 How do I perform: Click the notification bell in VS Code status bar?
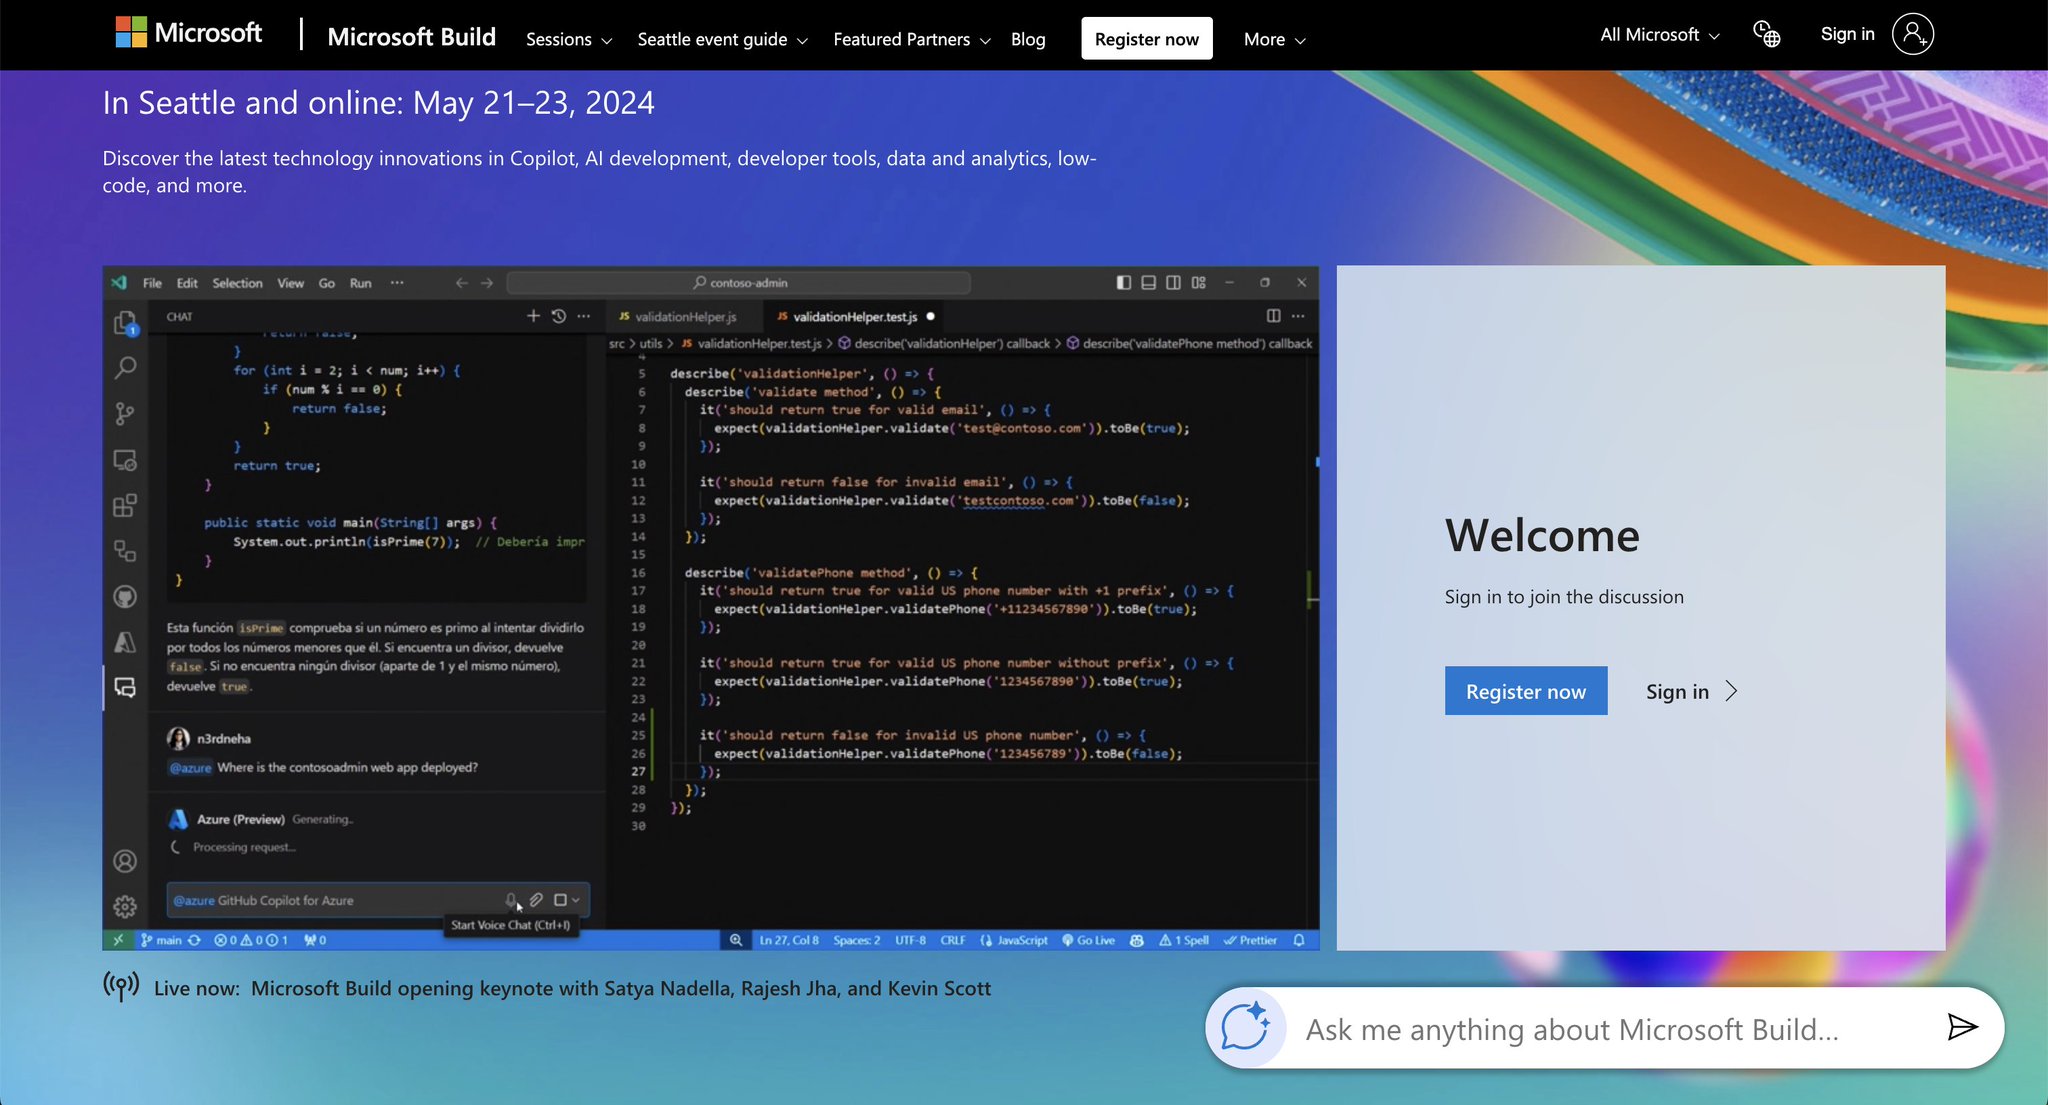click(x=1299, y=940)
